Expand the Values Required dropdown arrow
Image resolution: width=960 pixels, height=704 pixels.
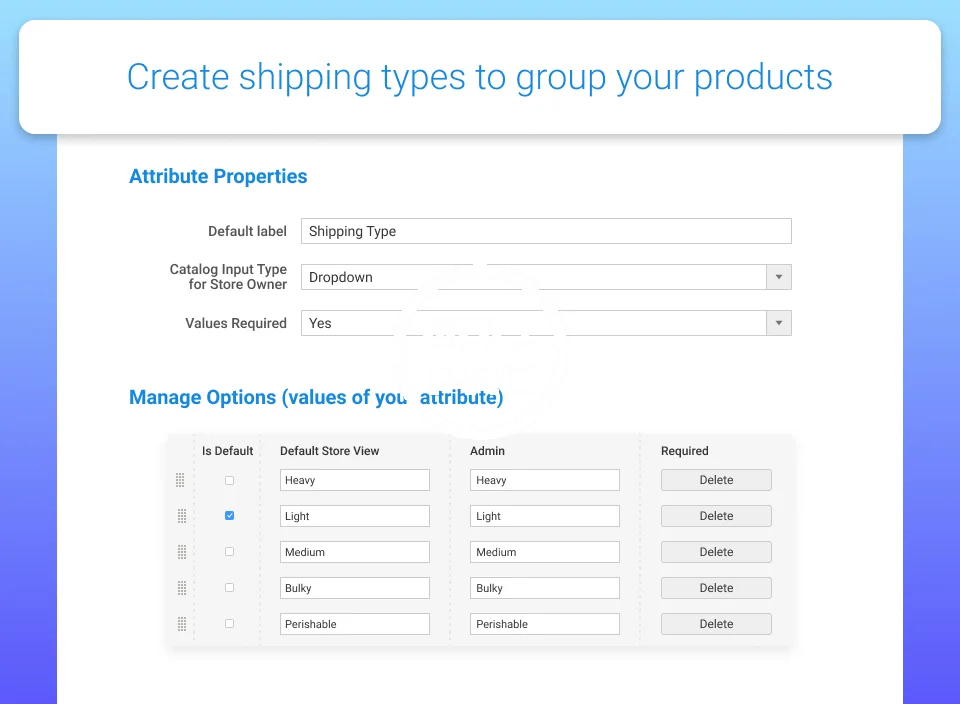(778, 323)
